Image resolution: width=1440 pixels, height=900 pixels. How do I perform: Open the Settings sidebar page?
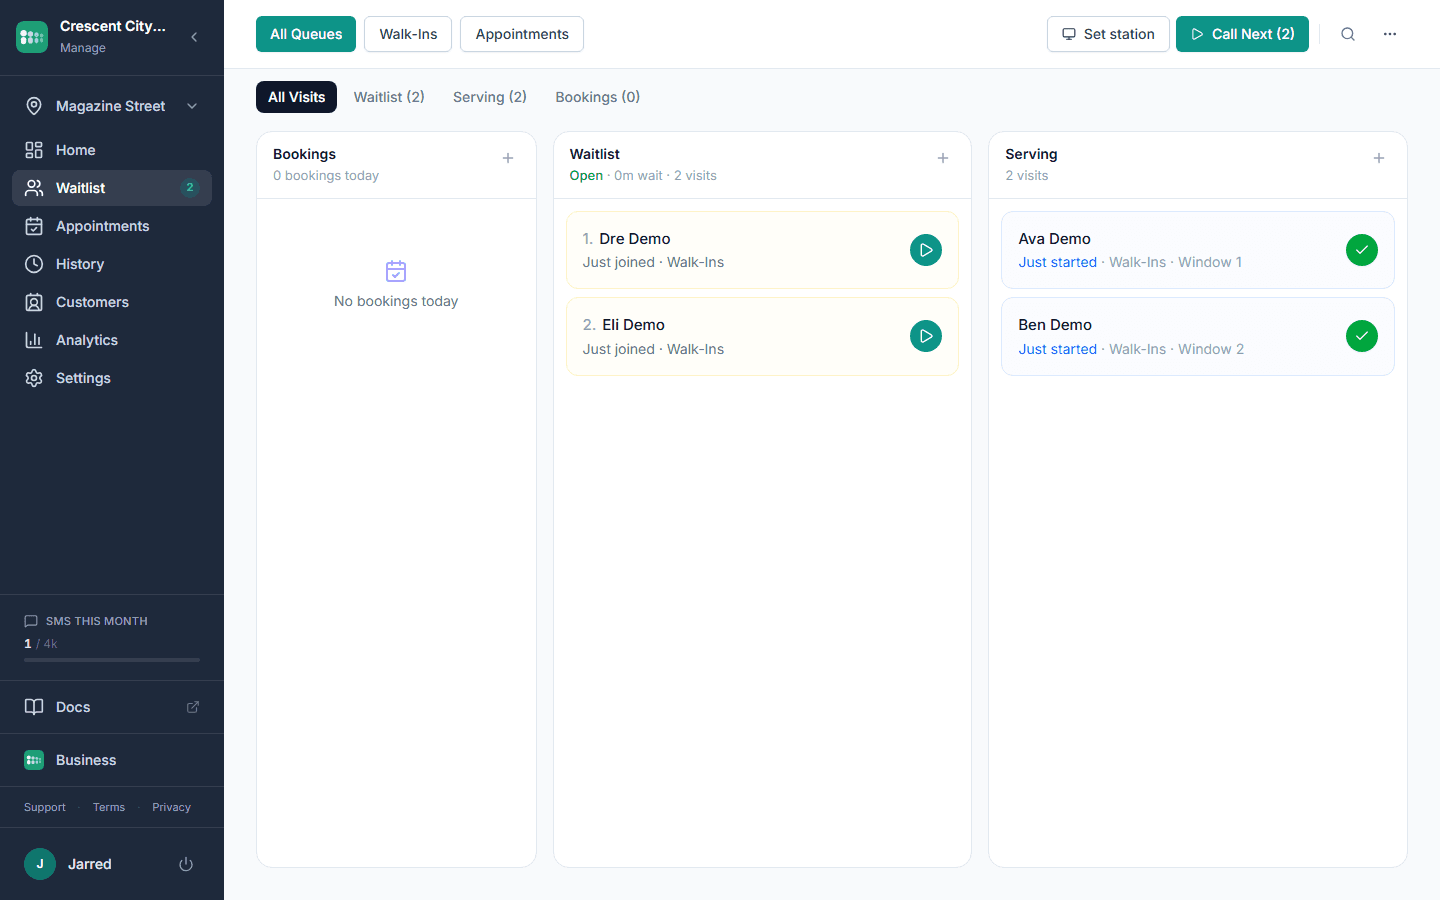112,378
